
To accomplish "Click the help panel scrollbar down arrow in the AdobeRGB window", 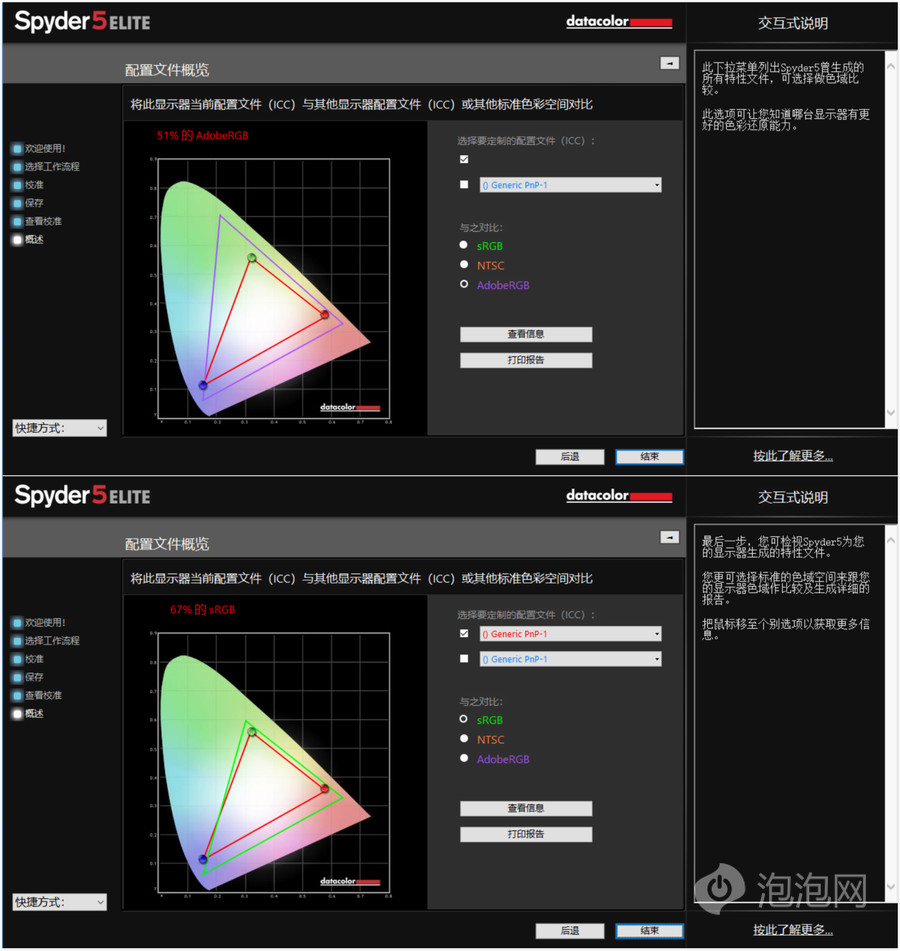I will tap(891, 413).
